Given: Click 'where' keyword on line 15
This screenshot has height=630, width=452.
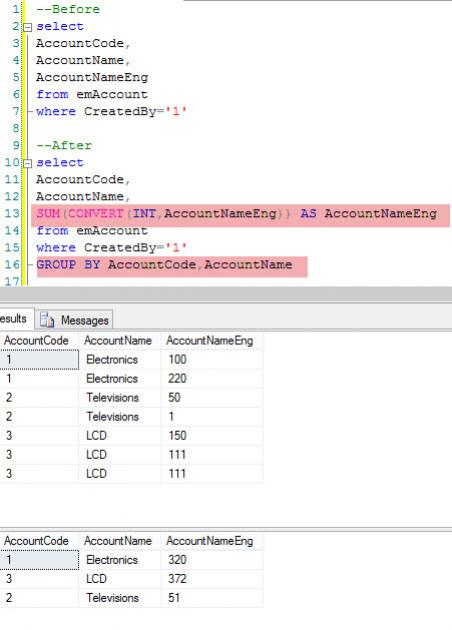Looking at the screenshot, I should coord(56,248).
